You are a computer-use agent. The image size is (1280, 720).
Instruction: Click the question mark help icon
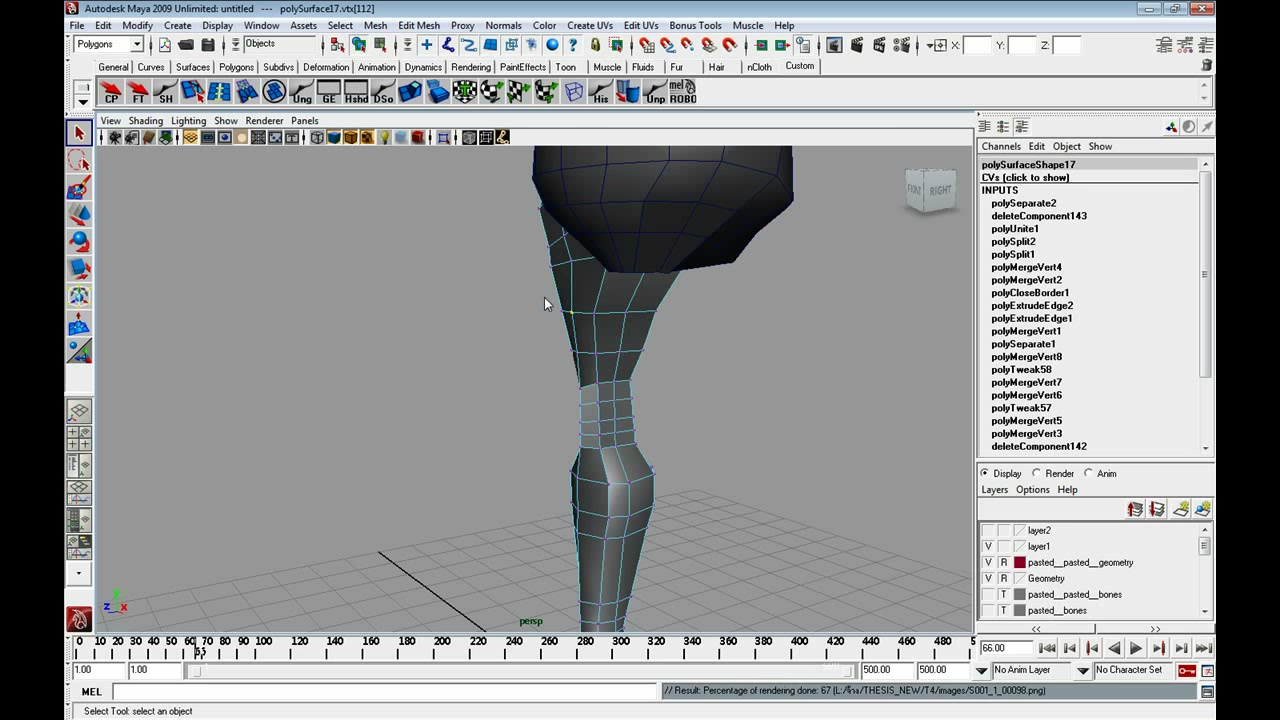tap(573, 45)
